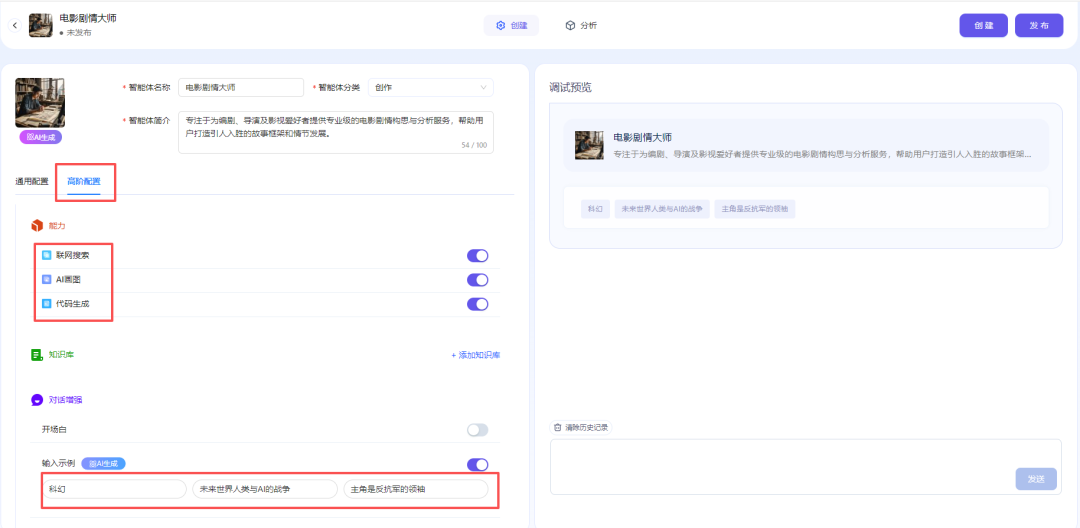
Task: Click the purple 对话增强 section icon
Action: [37, 400]
